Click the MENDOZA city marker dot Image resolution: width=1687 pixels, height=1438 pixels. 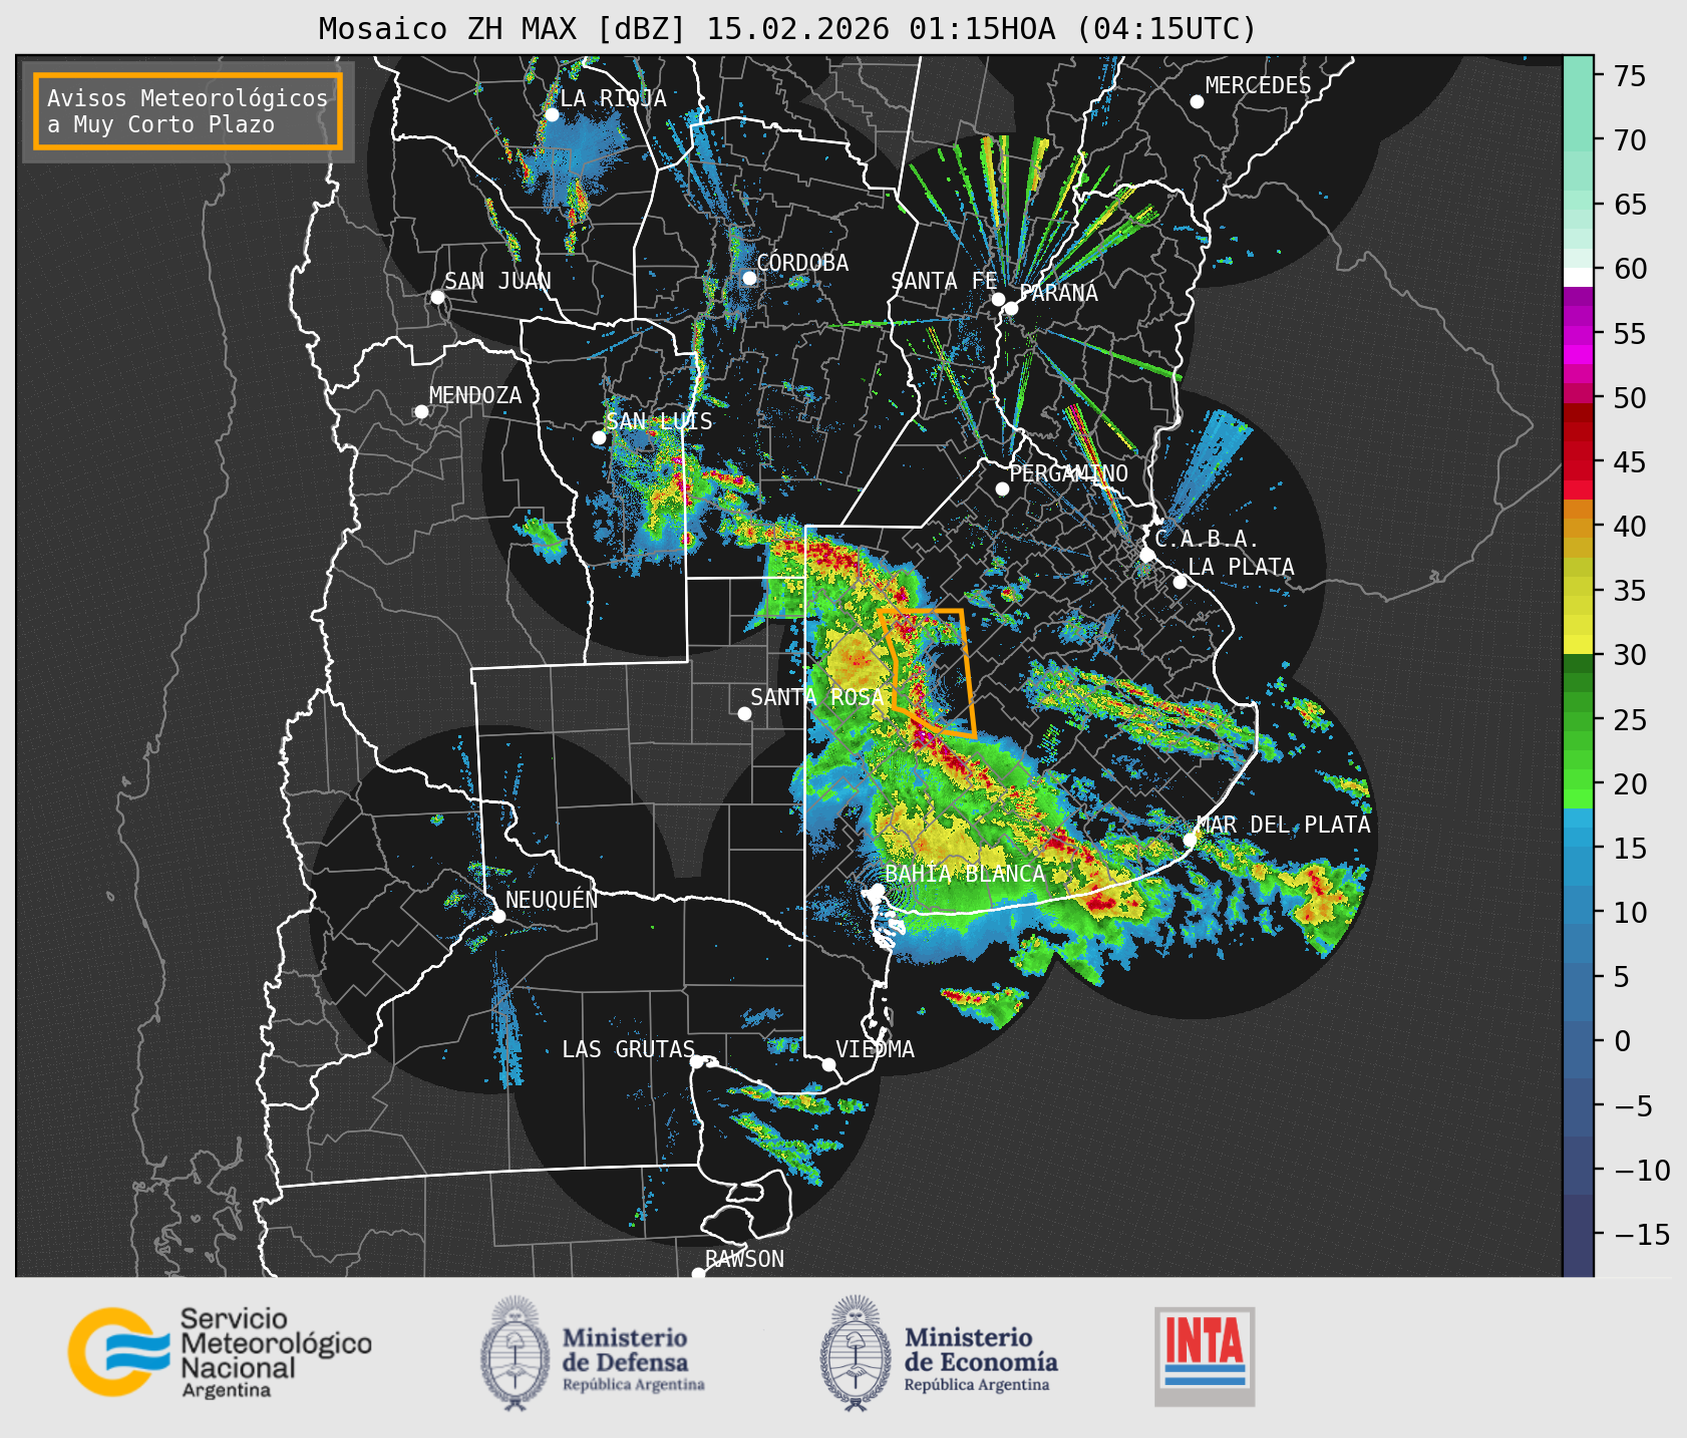click(x=421, y=412)
